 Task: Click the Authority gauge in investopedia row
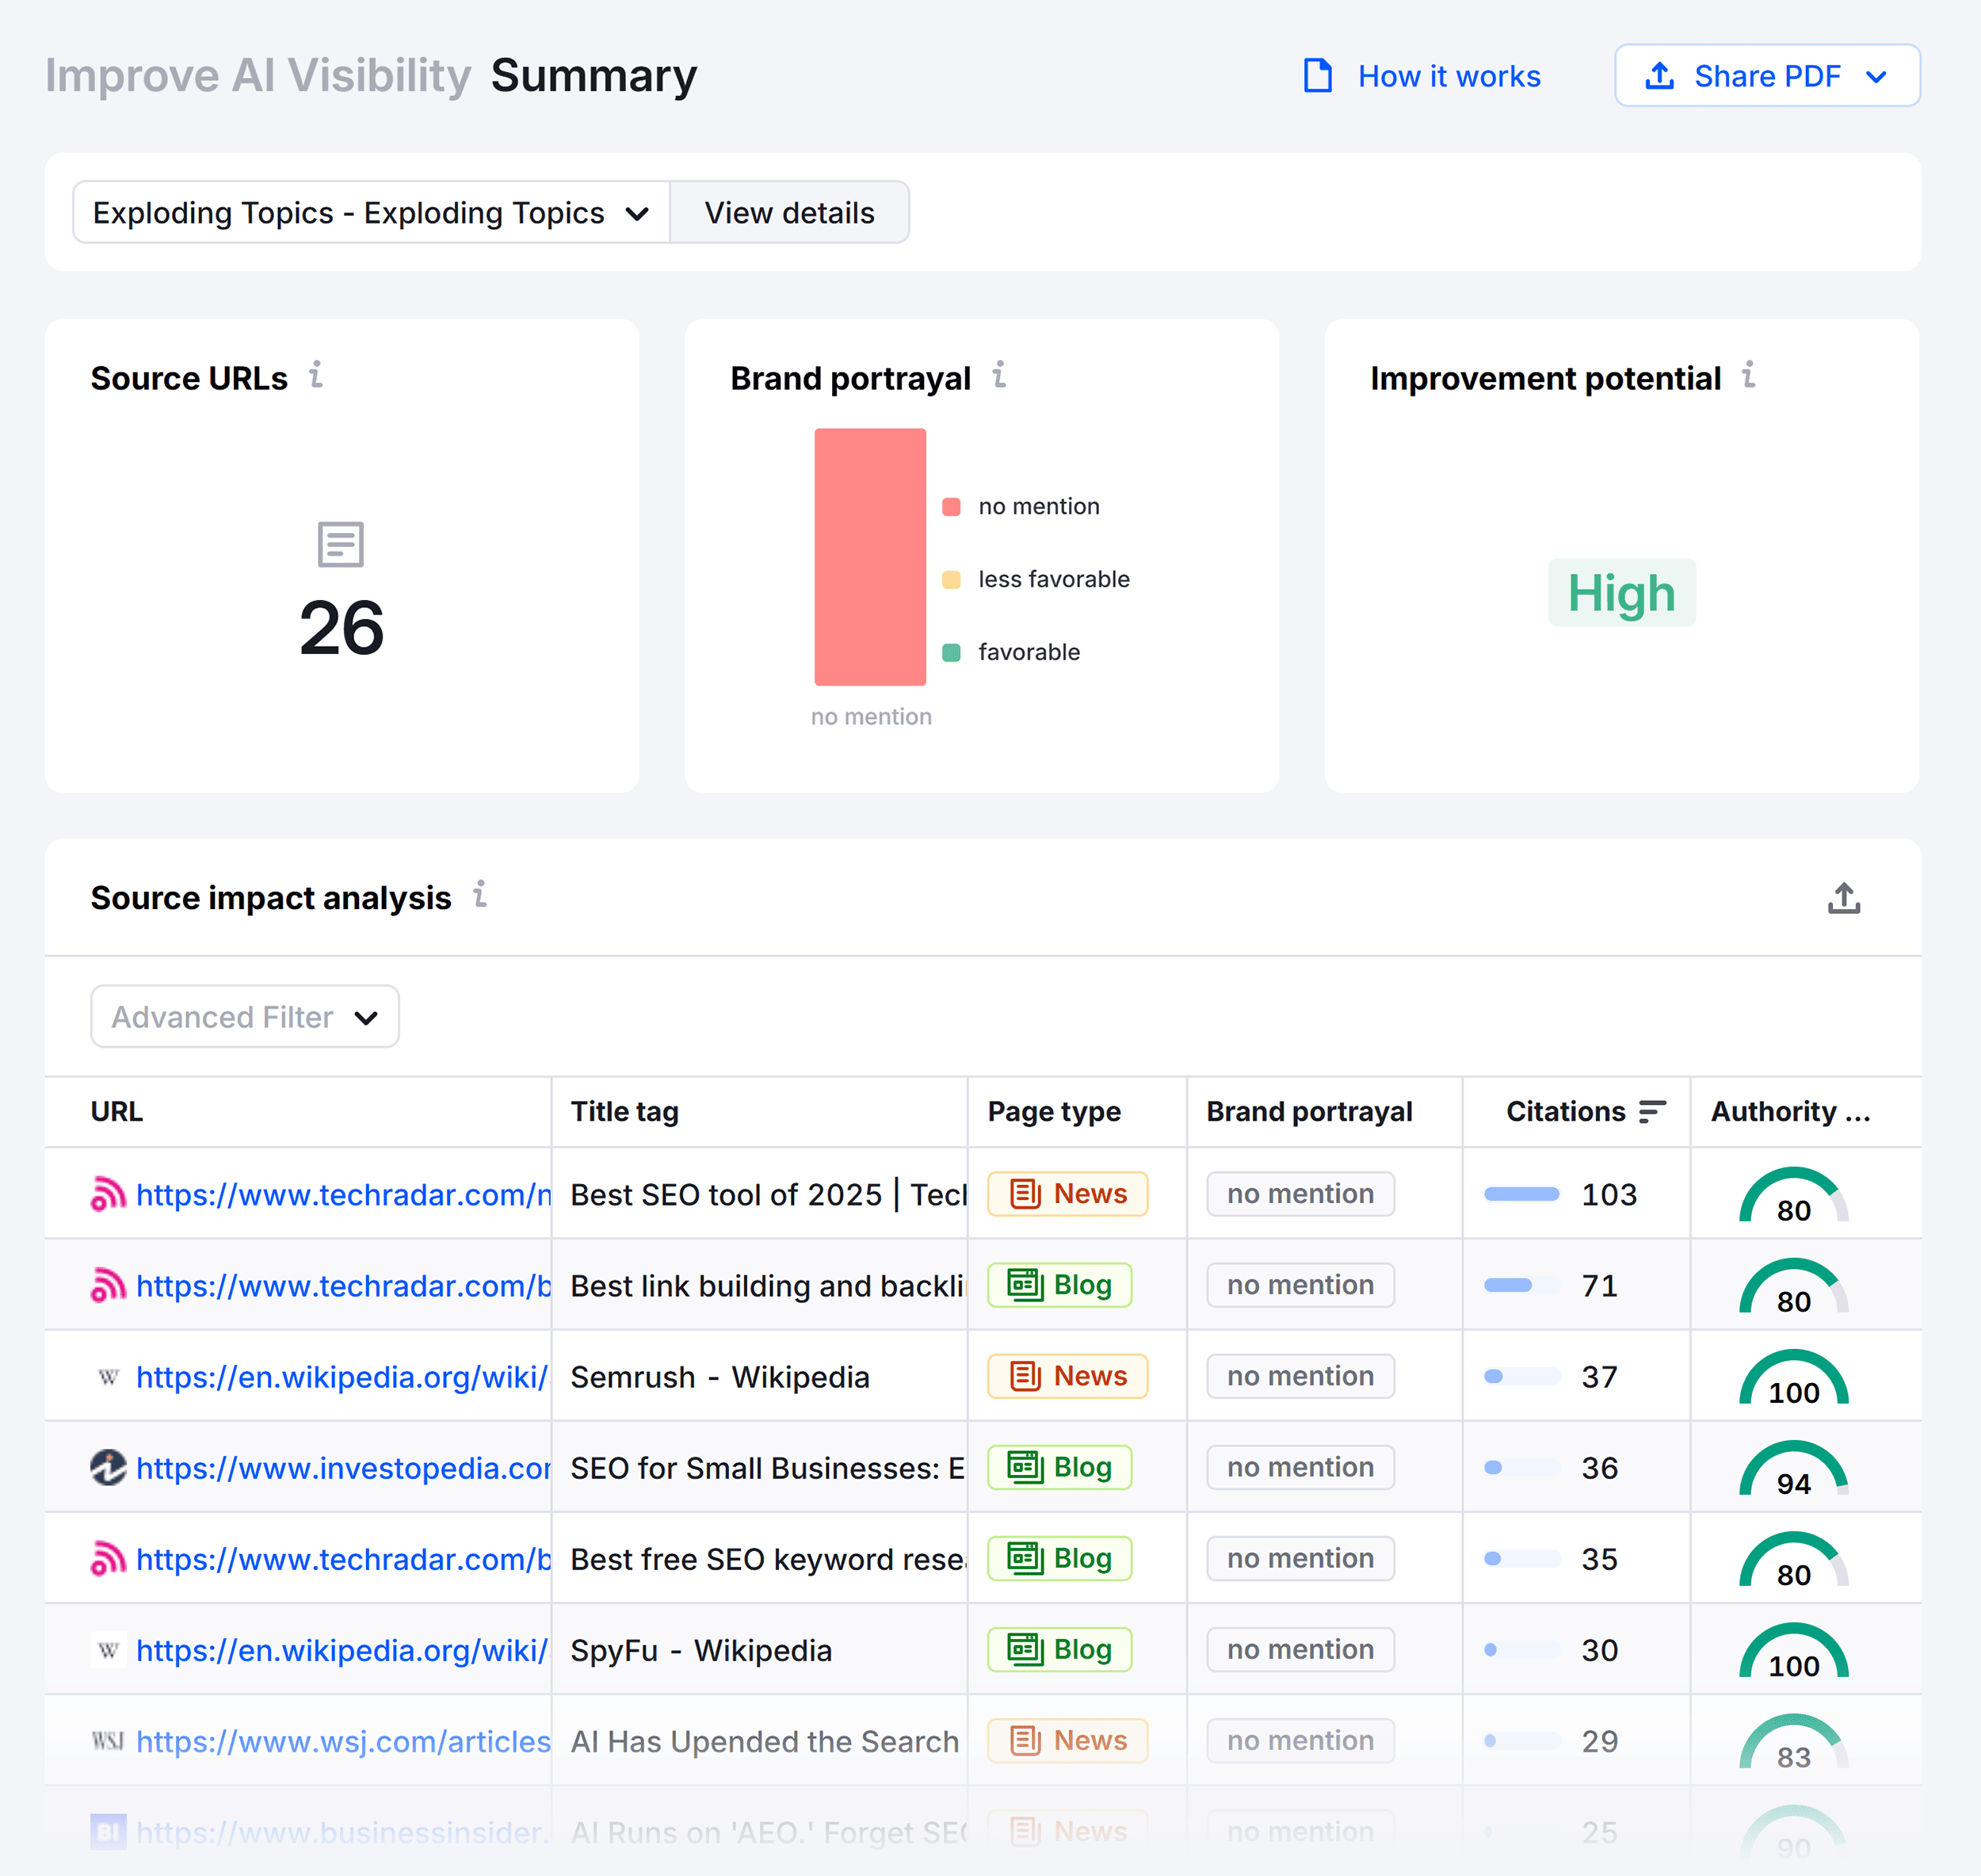[x=1793, y=1468]
